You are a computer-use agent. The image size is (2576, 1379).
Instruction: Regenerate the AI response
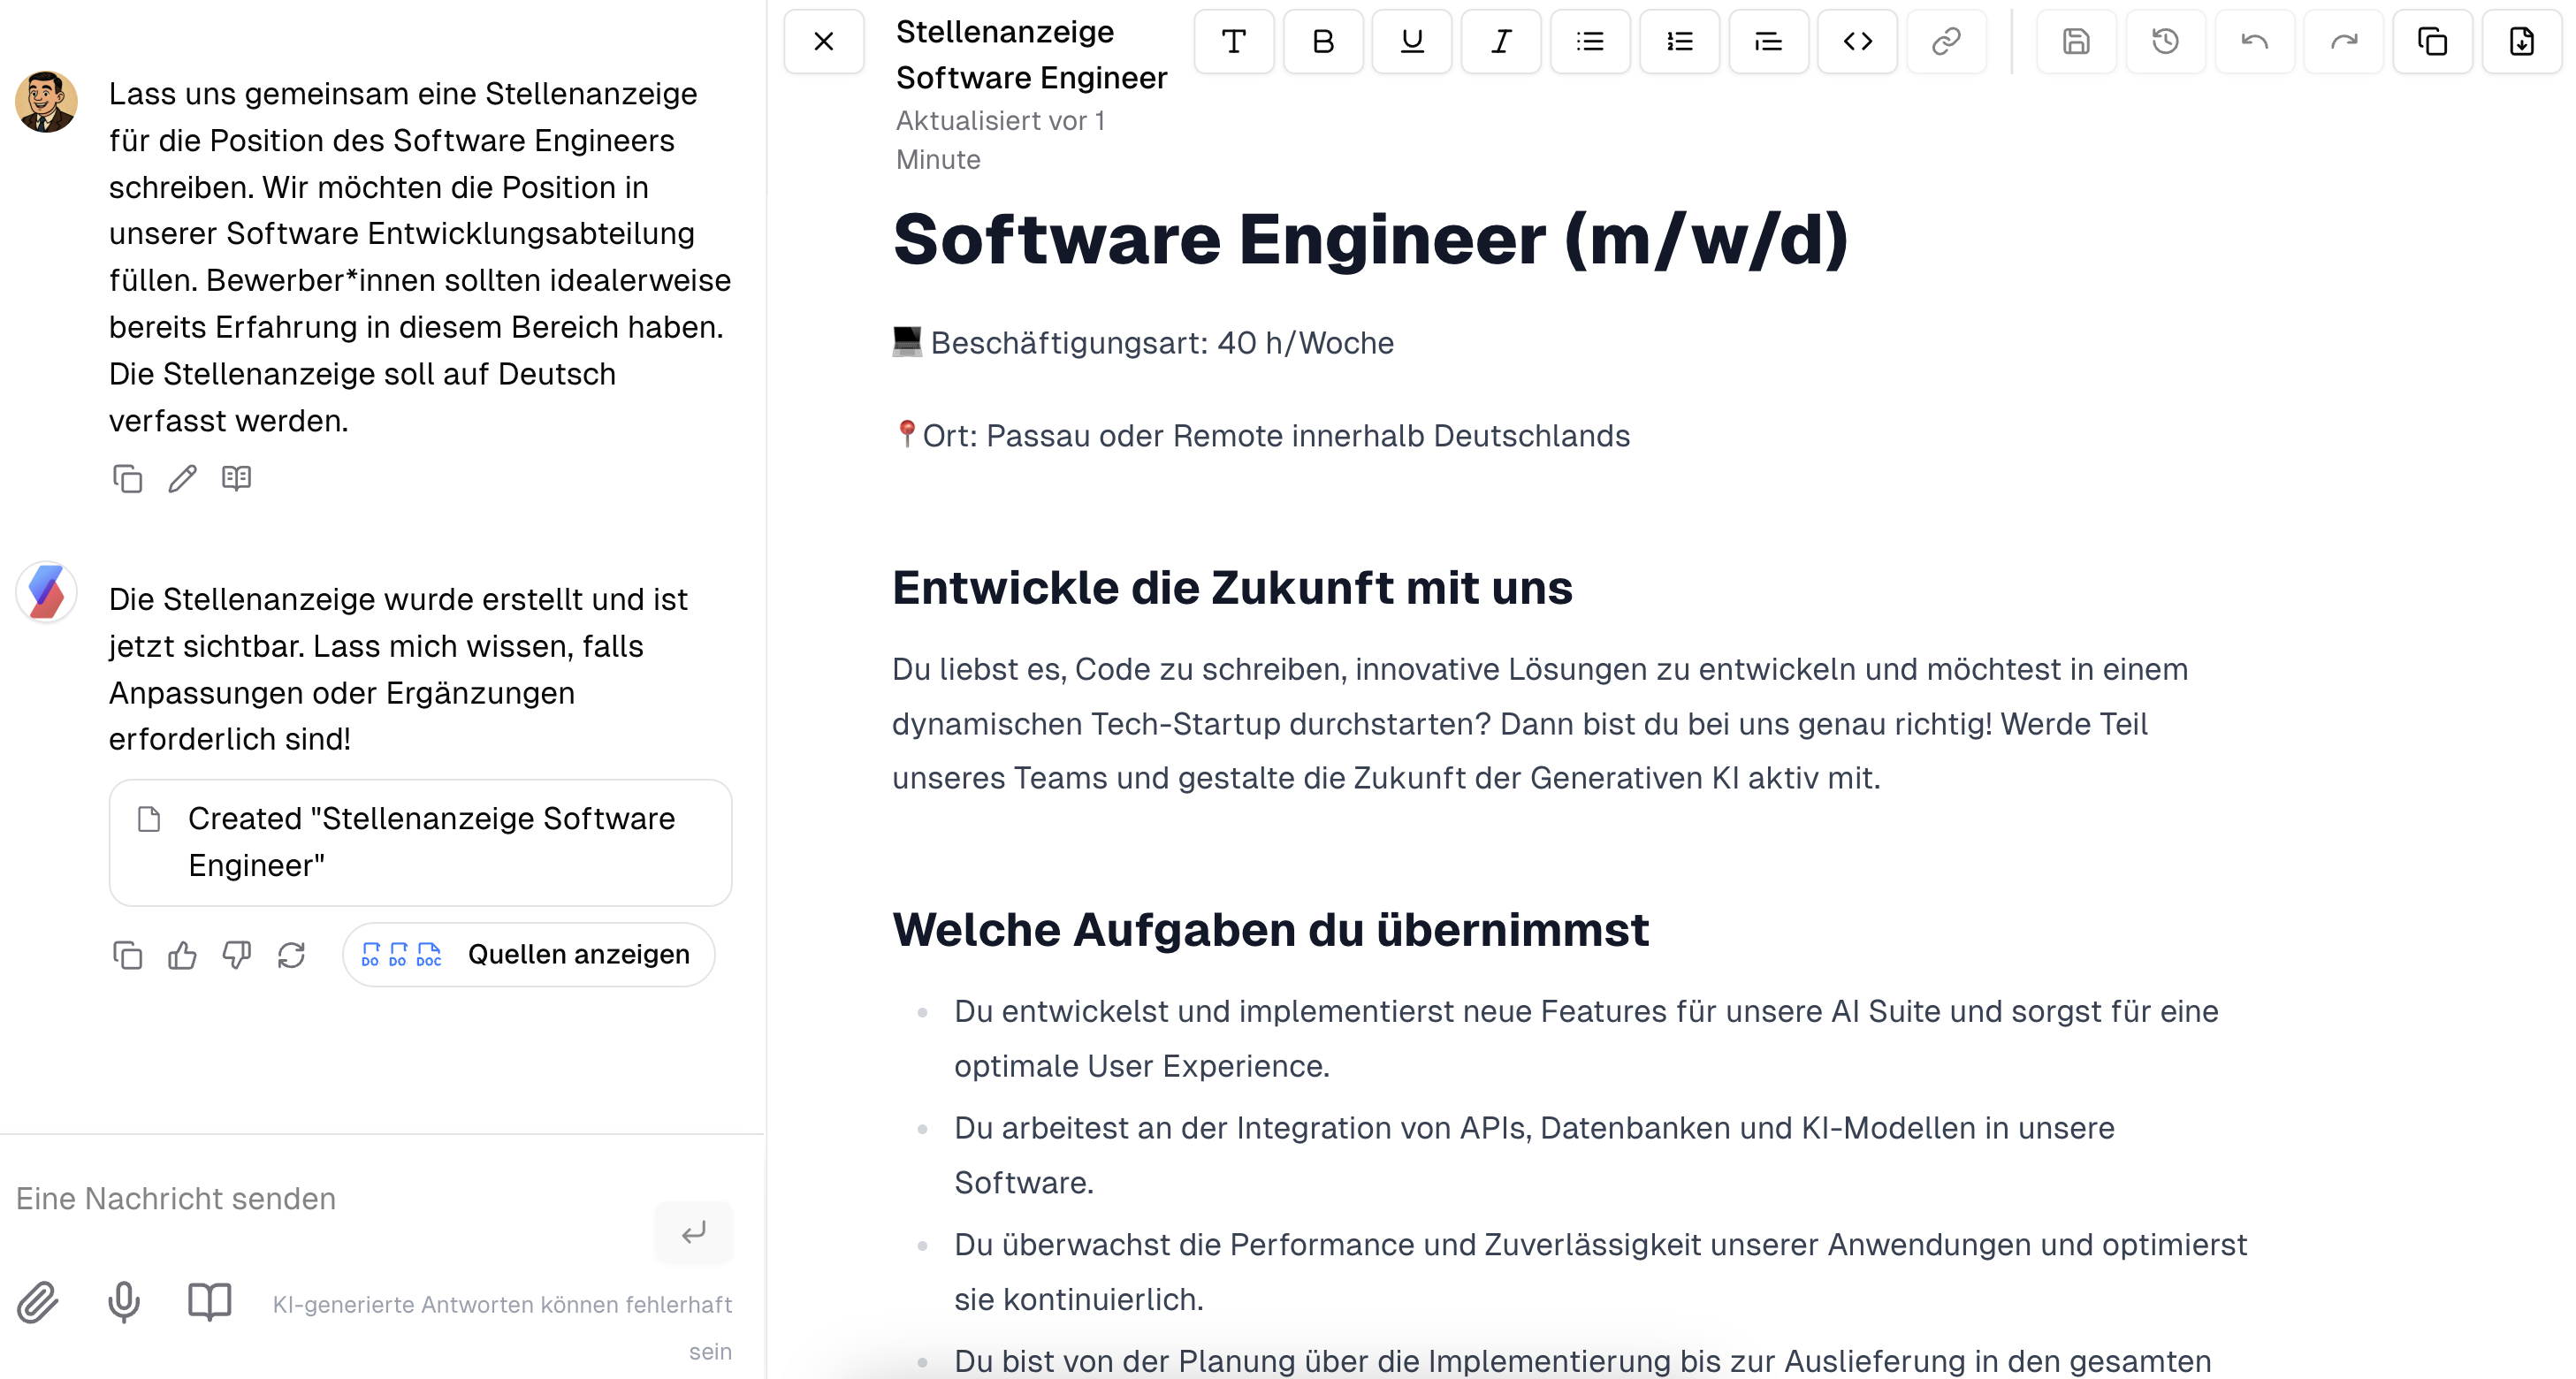tap(291, 955)
